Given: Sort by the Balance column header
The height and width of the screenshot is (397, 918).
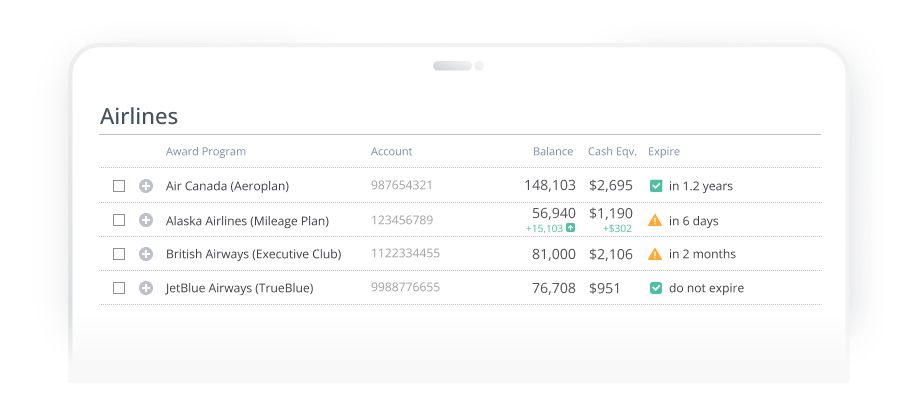Looking at the screenshot, I should tap(553, 152).
